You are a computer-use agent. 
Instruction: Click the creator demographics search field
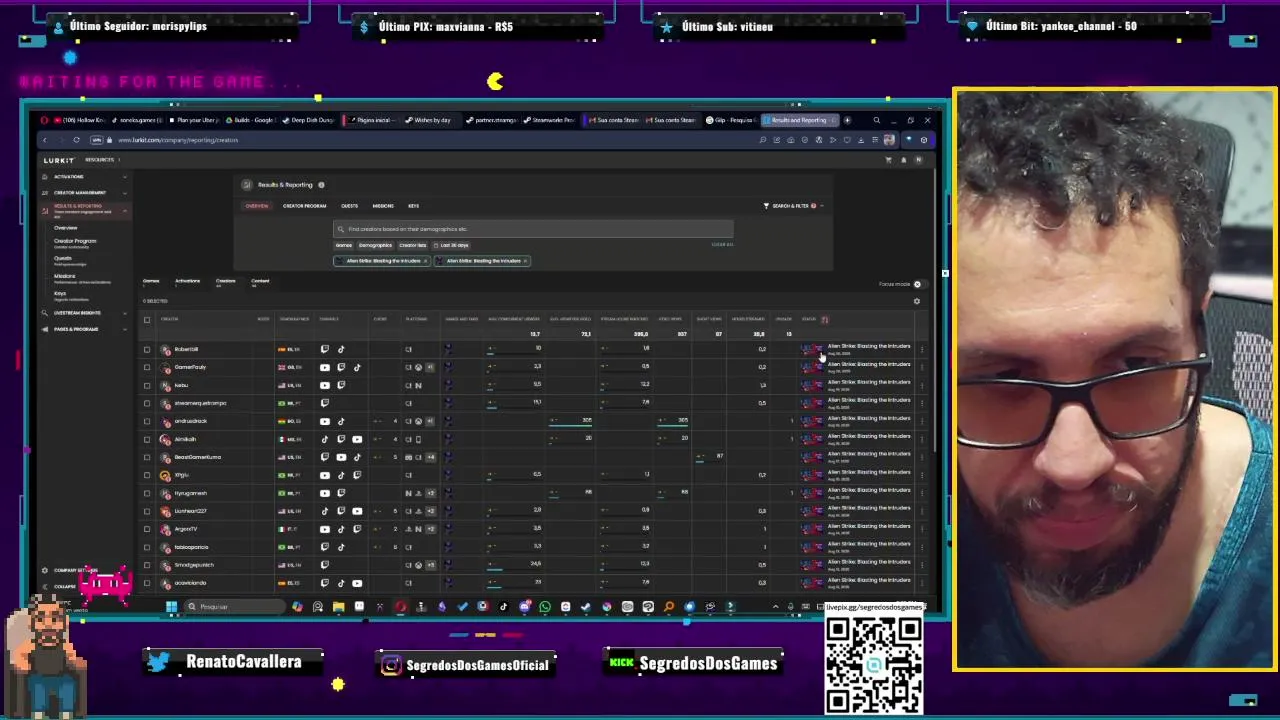[x=533, y=229]
